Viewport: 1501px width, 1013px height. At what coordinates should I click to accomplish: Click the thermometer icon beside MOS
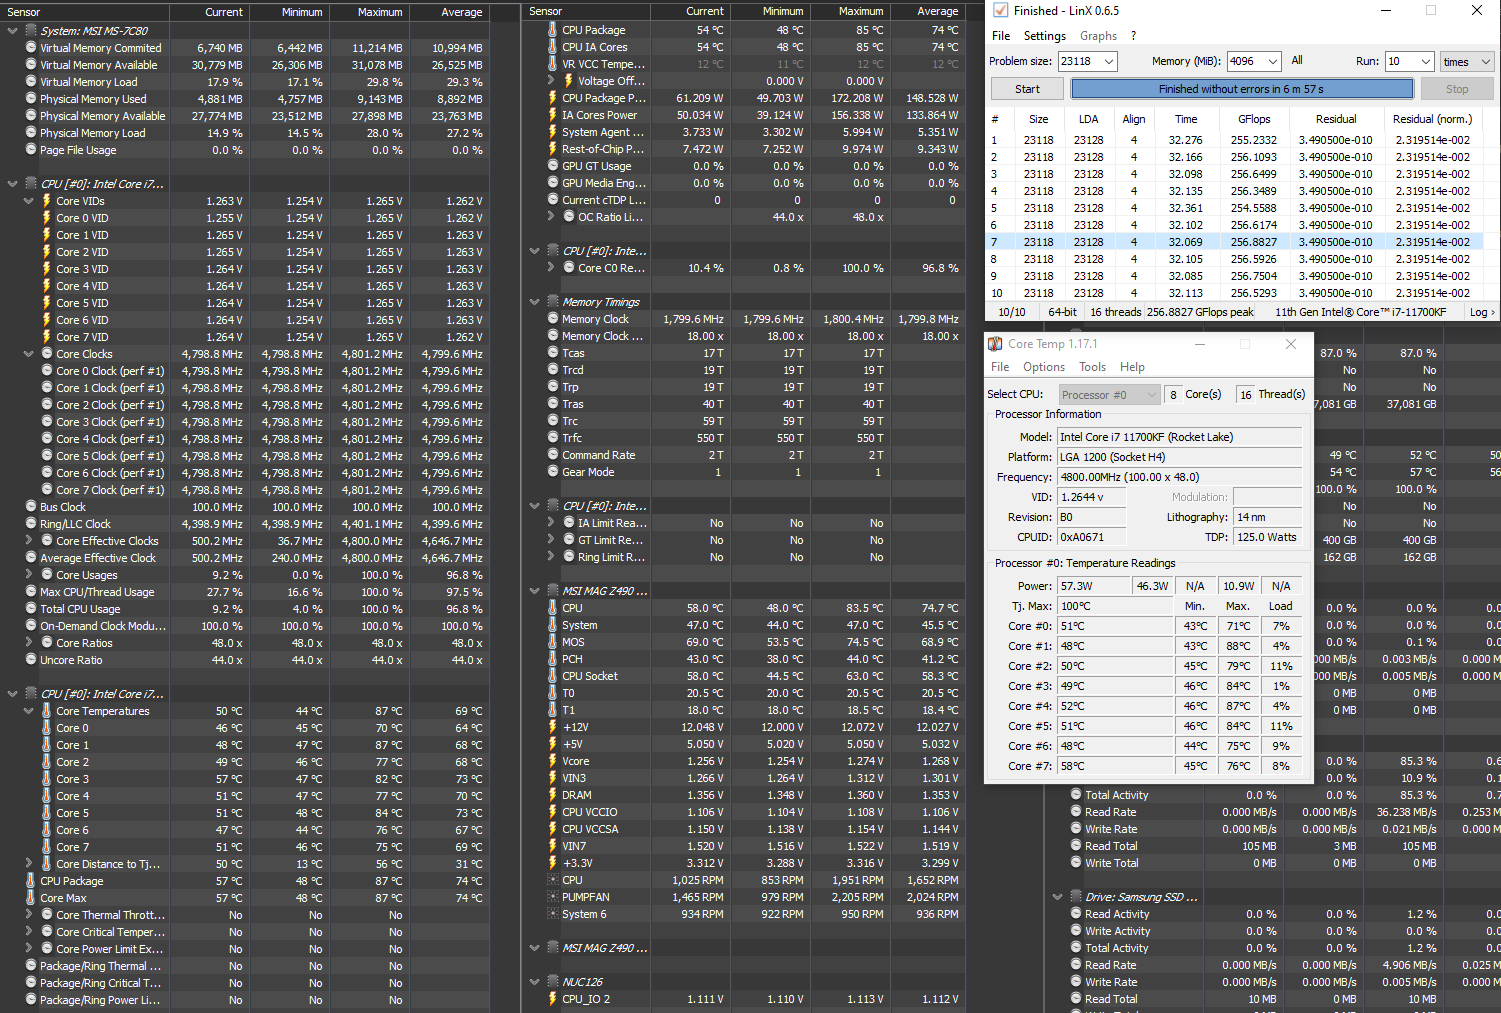click(x=553, y=642)
